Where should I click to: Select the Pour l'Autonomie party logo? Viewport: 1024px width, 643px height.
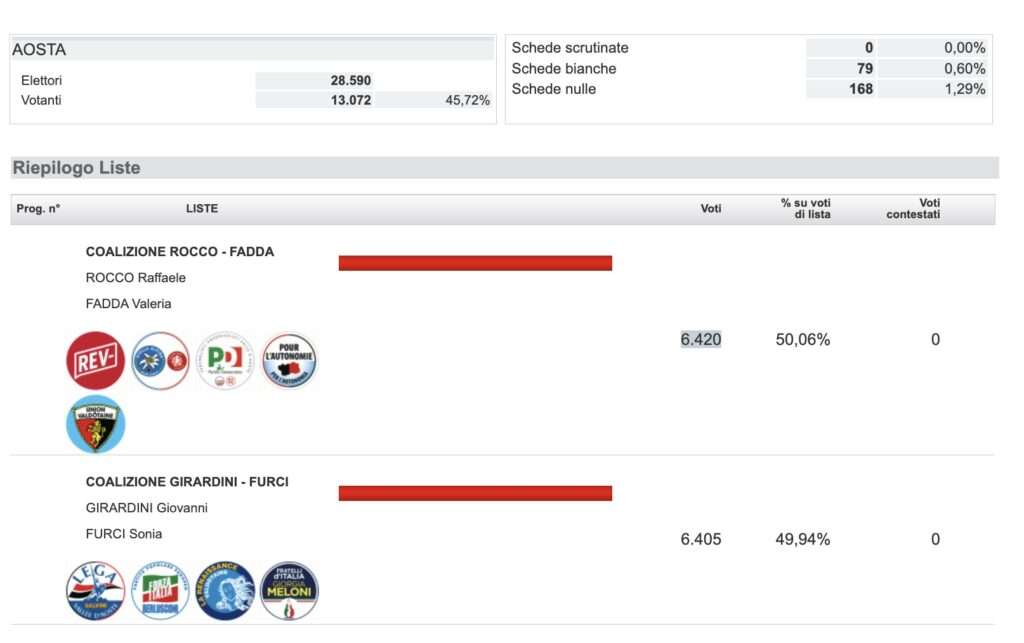289,360
